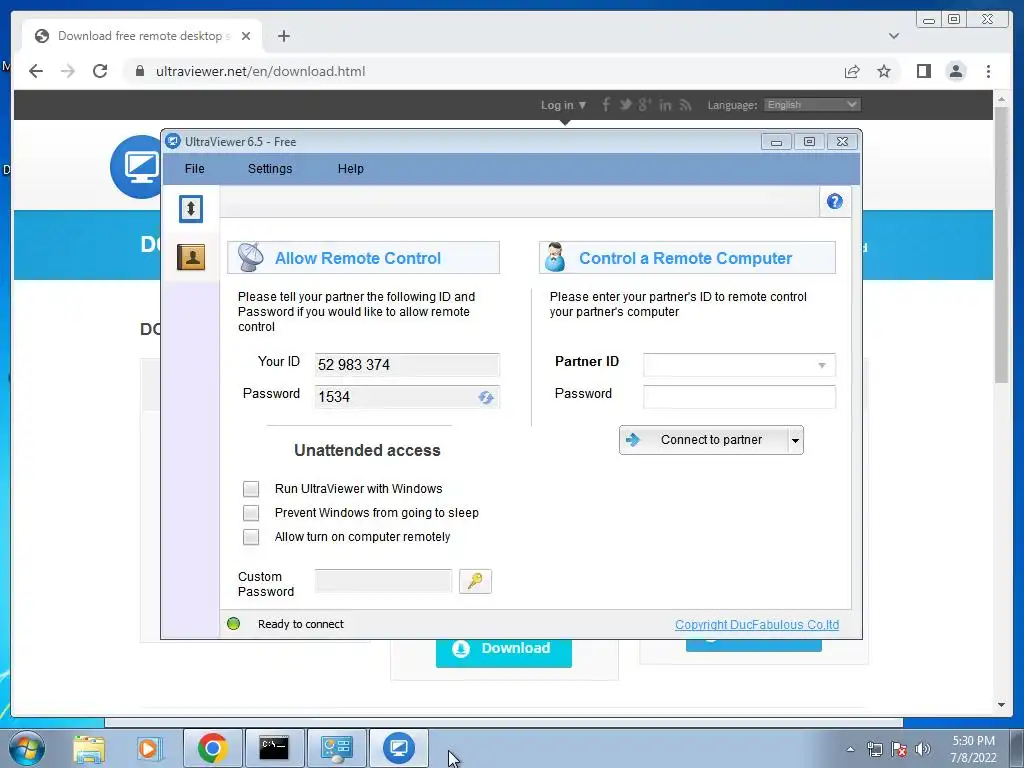
Task: Click the Download button on the website
Action: [x=504, y=651]
